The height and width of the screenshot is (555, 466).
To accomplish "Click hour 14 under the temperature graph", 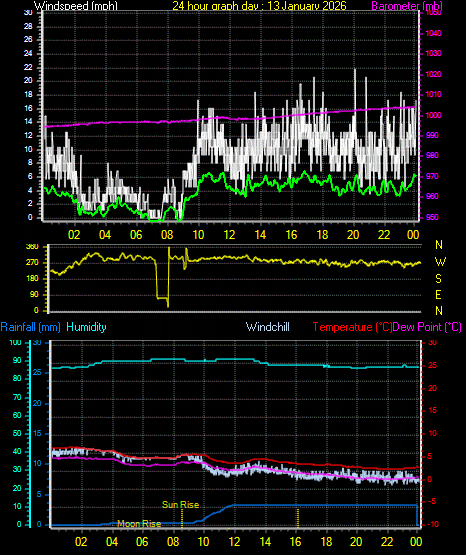I will coord(265,542).
